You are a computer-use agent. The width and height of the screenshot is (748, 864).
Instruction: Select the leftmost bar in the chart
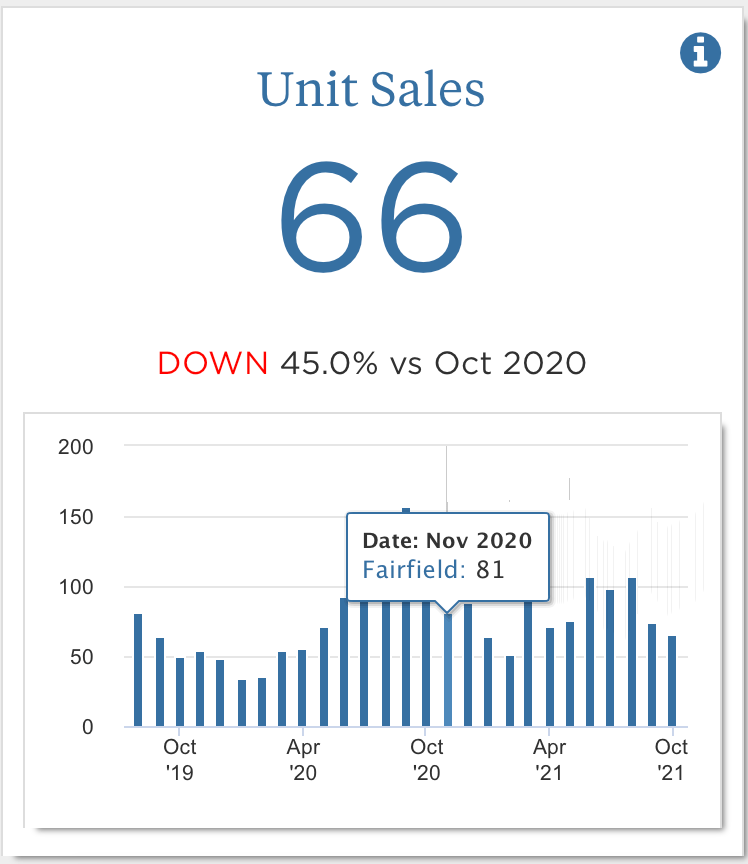(138, 670)
